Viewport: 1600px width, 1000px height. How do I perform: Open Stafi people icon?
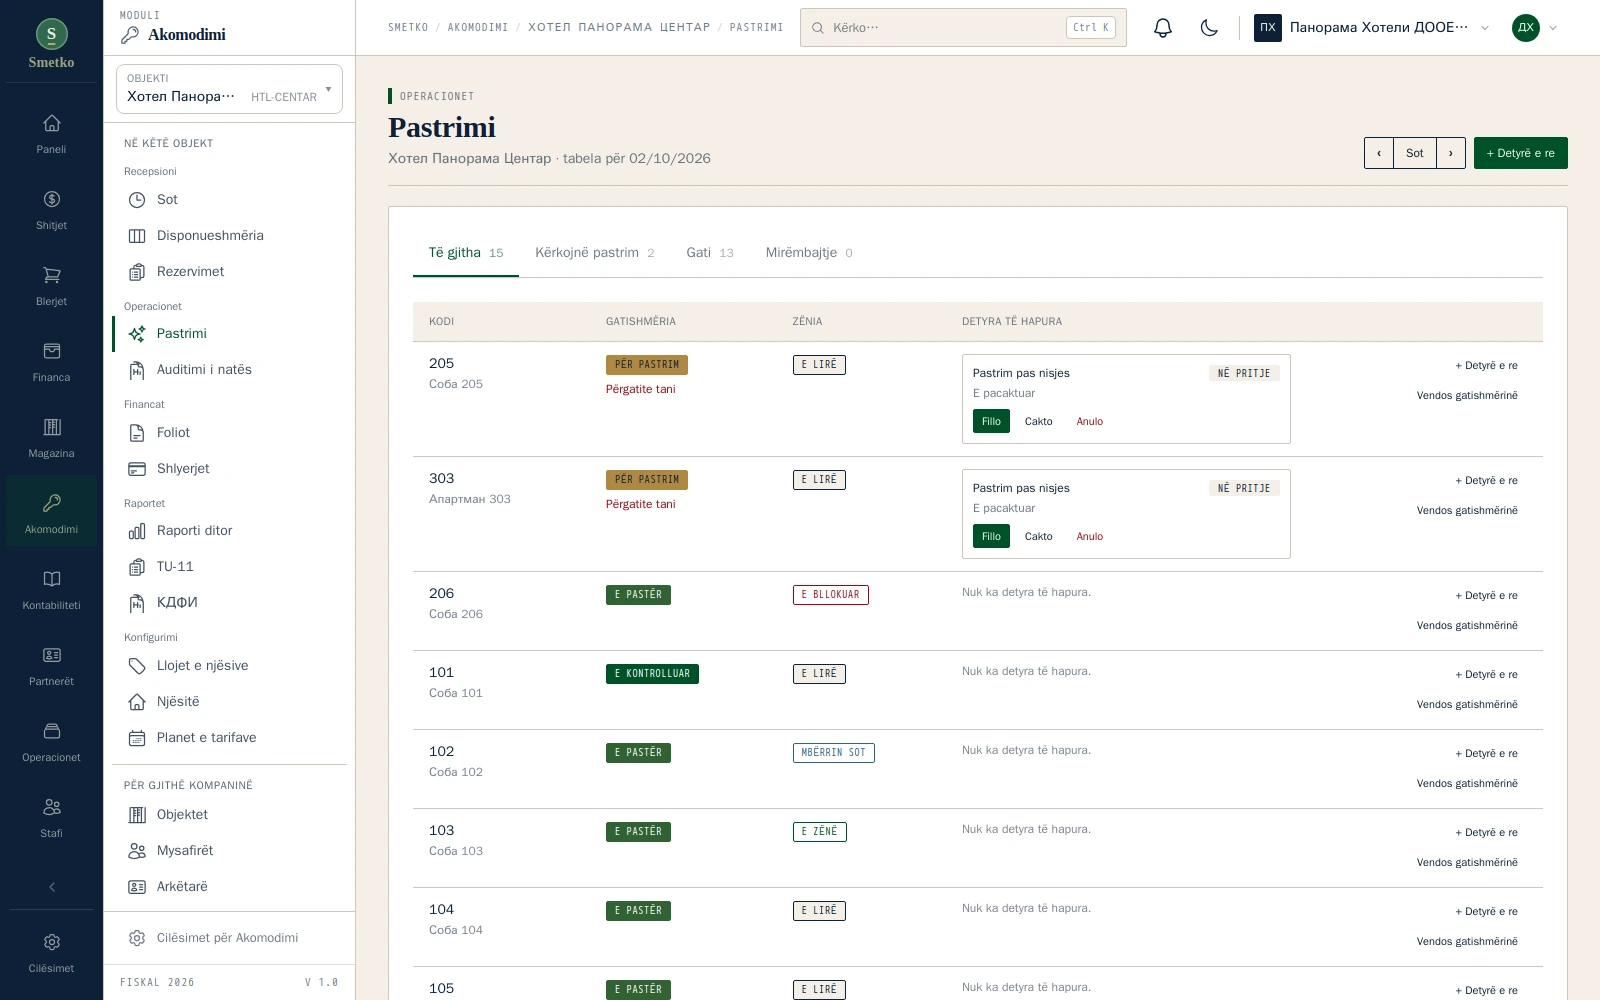[x=51, y=819]
